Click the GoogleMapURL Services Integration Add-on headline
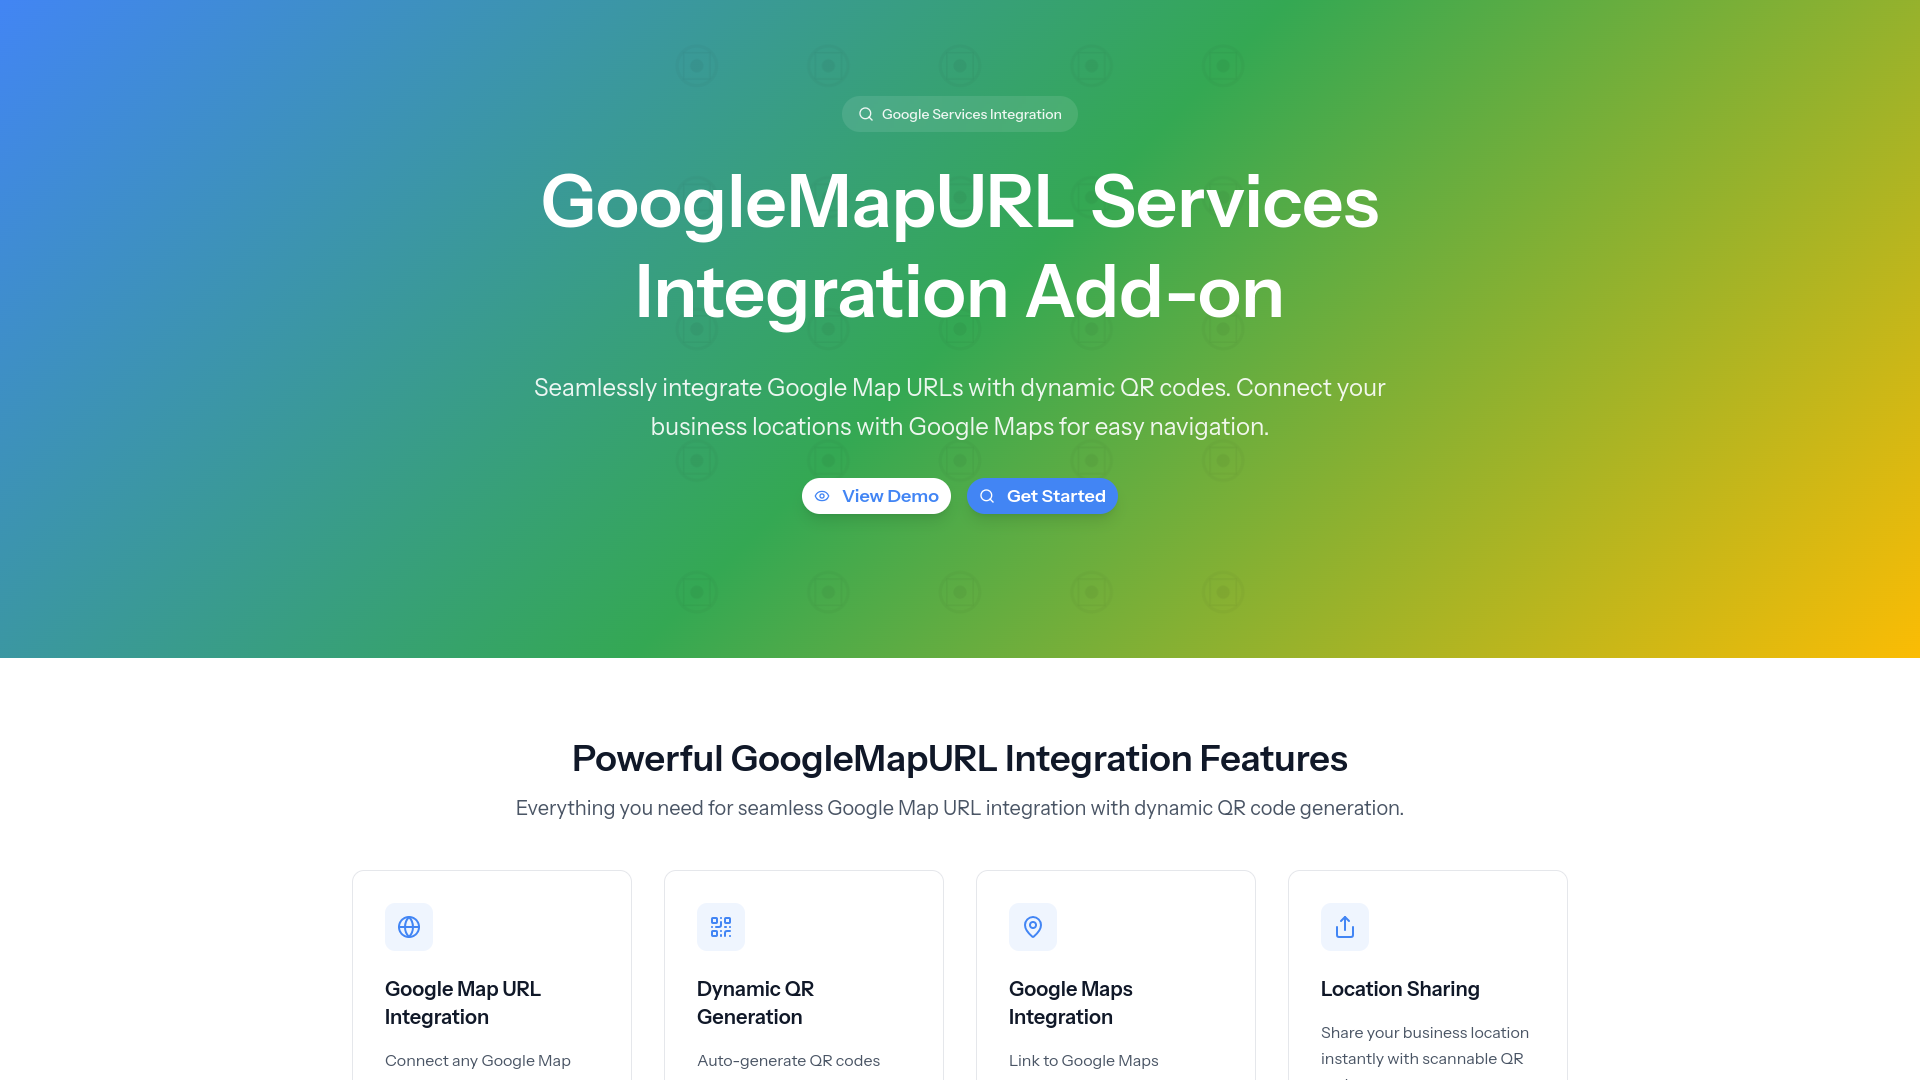The image size is (1920, 1080). pyautogui.click(x=959, y=246)
